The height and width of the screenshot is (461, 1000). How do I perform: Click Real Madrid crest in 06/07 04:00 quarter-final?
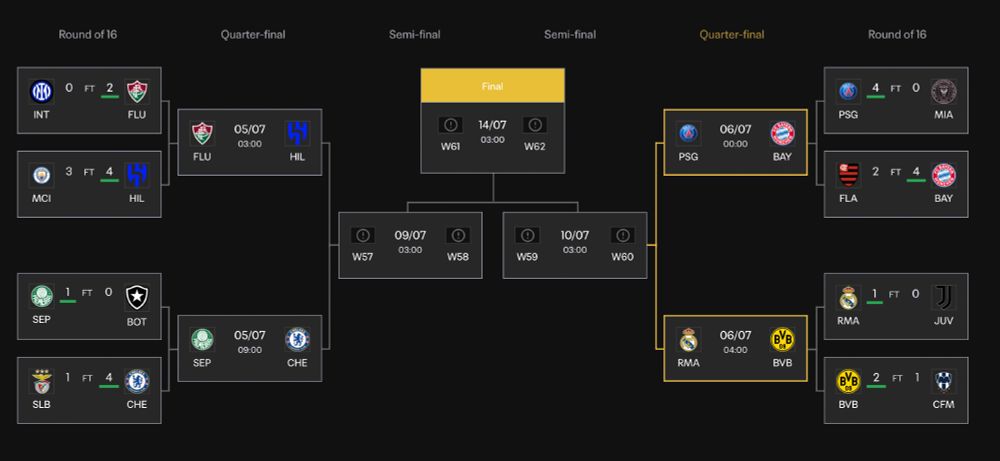point(689,340)
